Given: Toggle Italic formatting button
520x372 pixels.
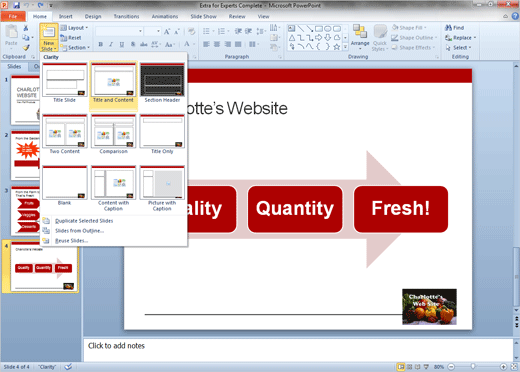Looking at the screenshot, I should point(111,44).
